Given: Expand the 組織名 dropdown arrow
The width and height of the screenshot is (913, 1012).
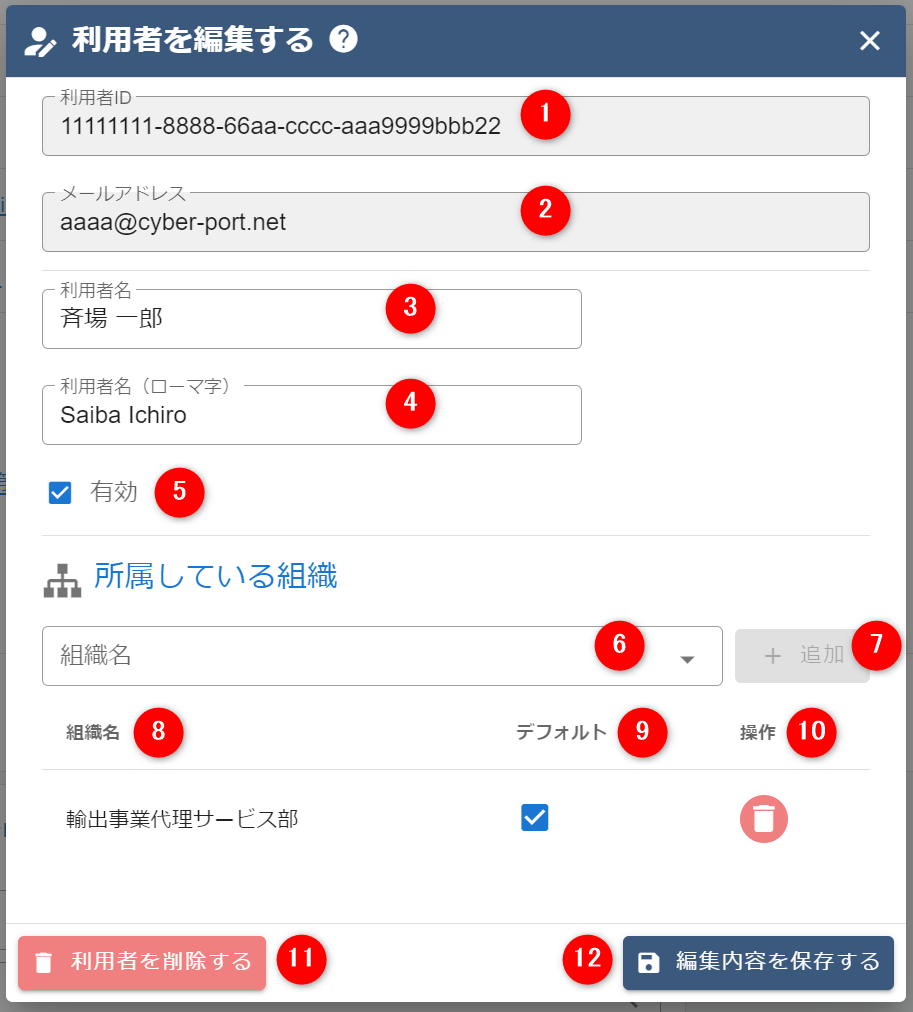Looking at the screenshot, I should (687, 658).
